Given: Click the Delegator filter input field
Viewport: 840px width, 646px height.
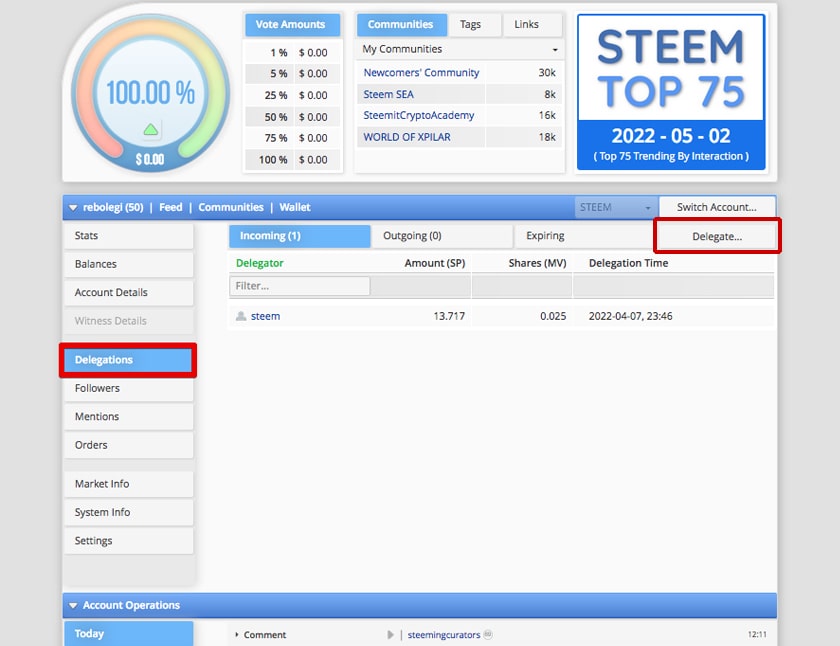Looking at the screenshot, I should [x=299, y=286].
